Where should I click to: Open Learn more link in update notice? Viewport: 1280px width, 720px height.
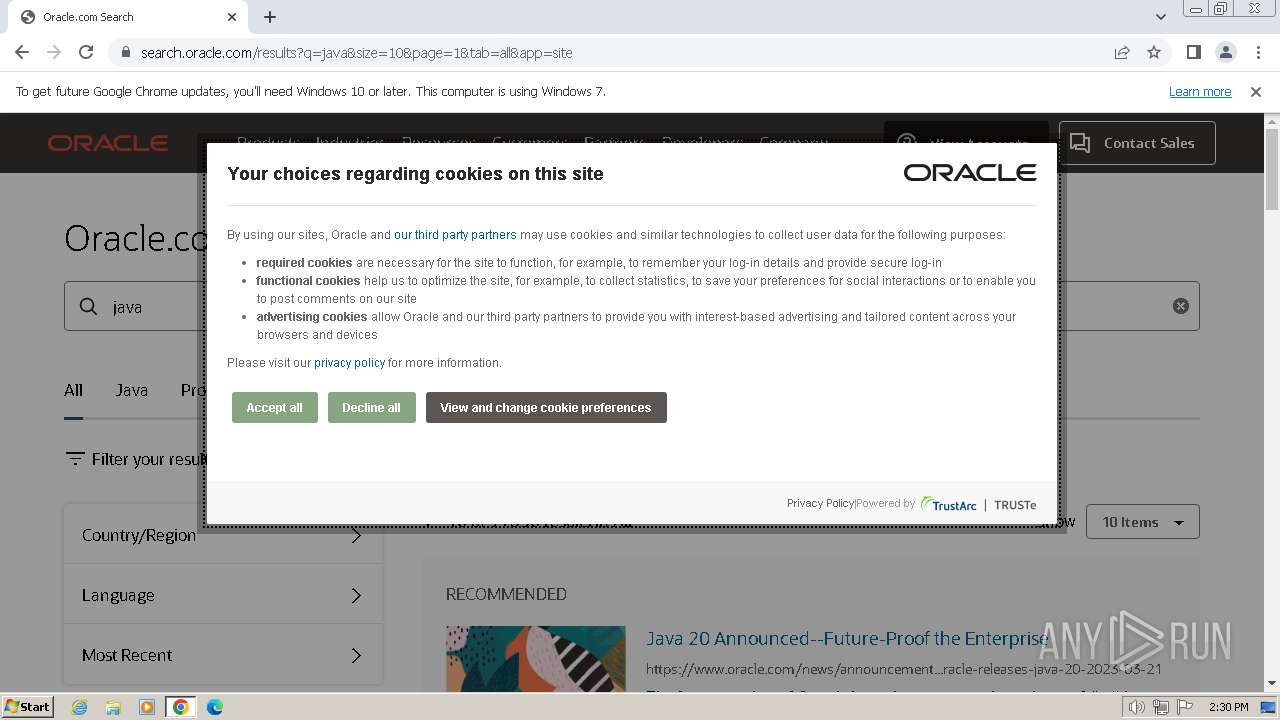pos(1200,91)
